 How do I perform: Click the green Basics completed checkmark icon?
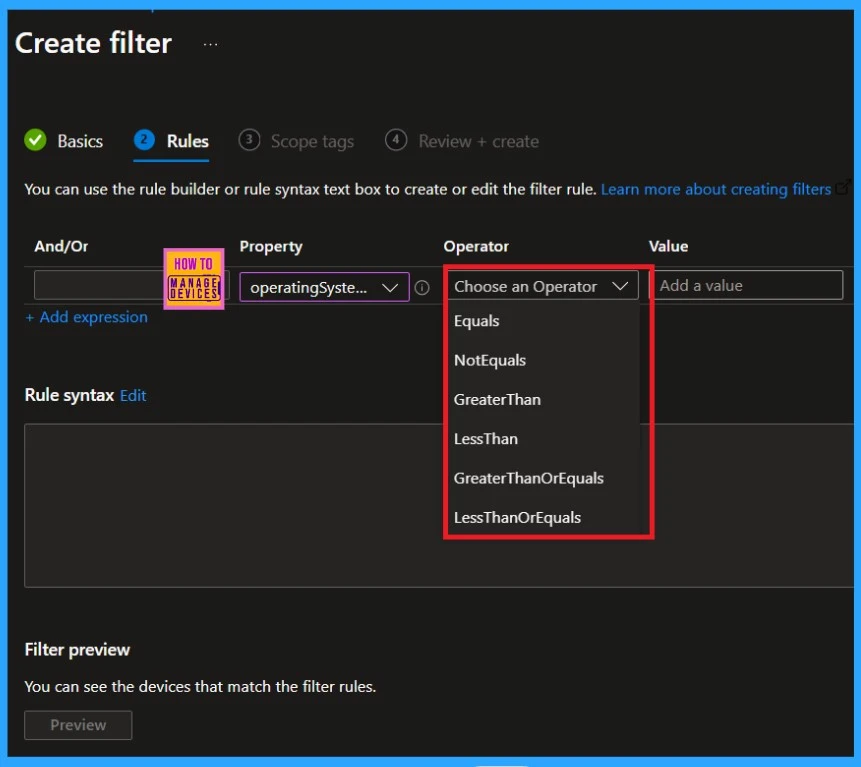click(35, 140)
